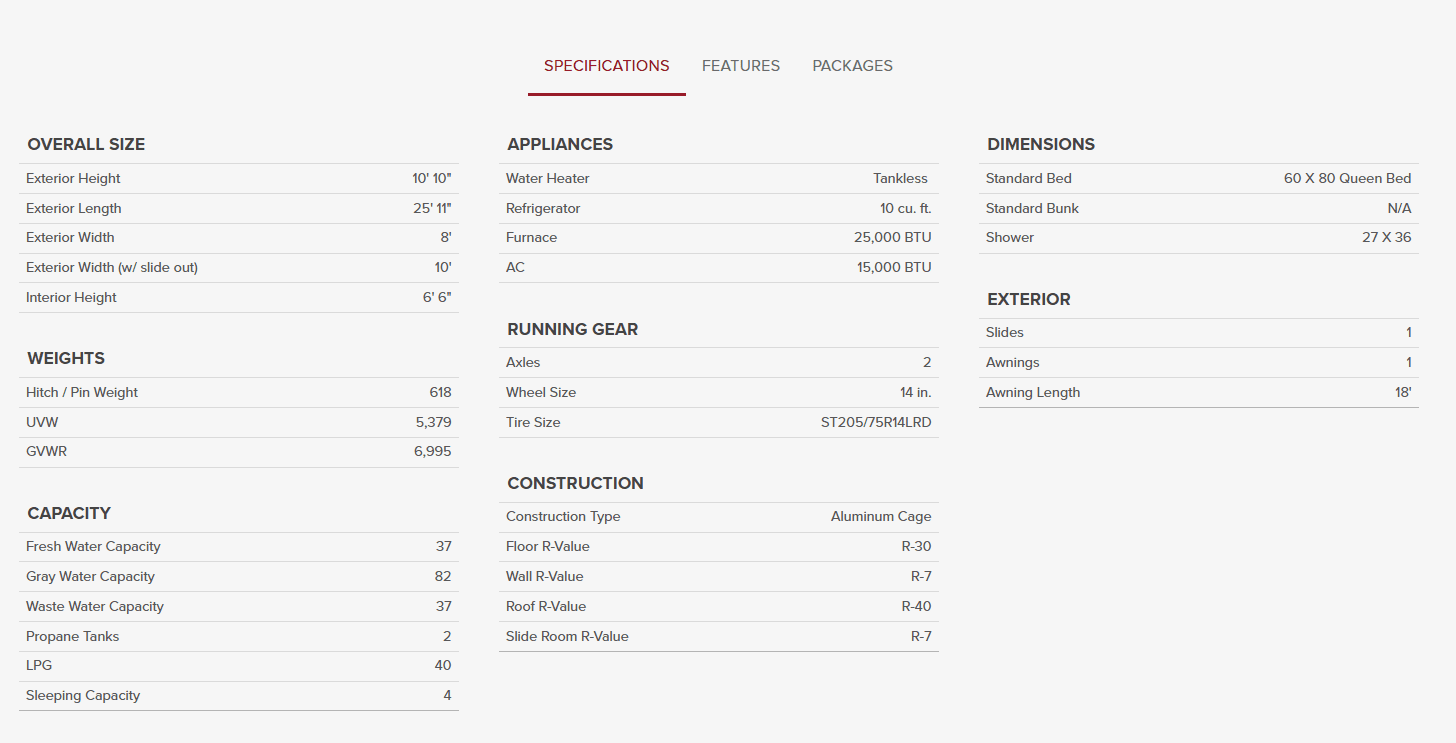Click the Overall Size section heading
This screenshot has width=1456, height=743.
pos(86,145)
